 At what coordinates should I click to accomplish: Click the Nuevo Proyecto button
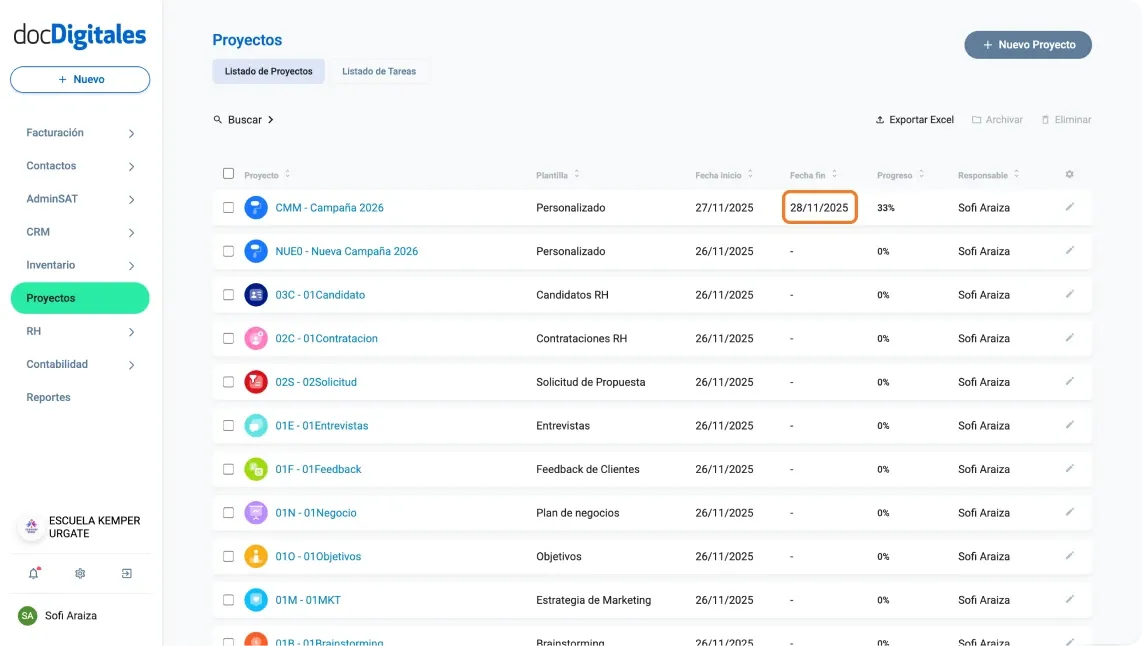1027,44
